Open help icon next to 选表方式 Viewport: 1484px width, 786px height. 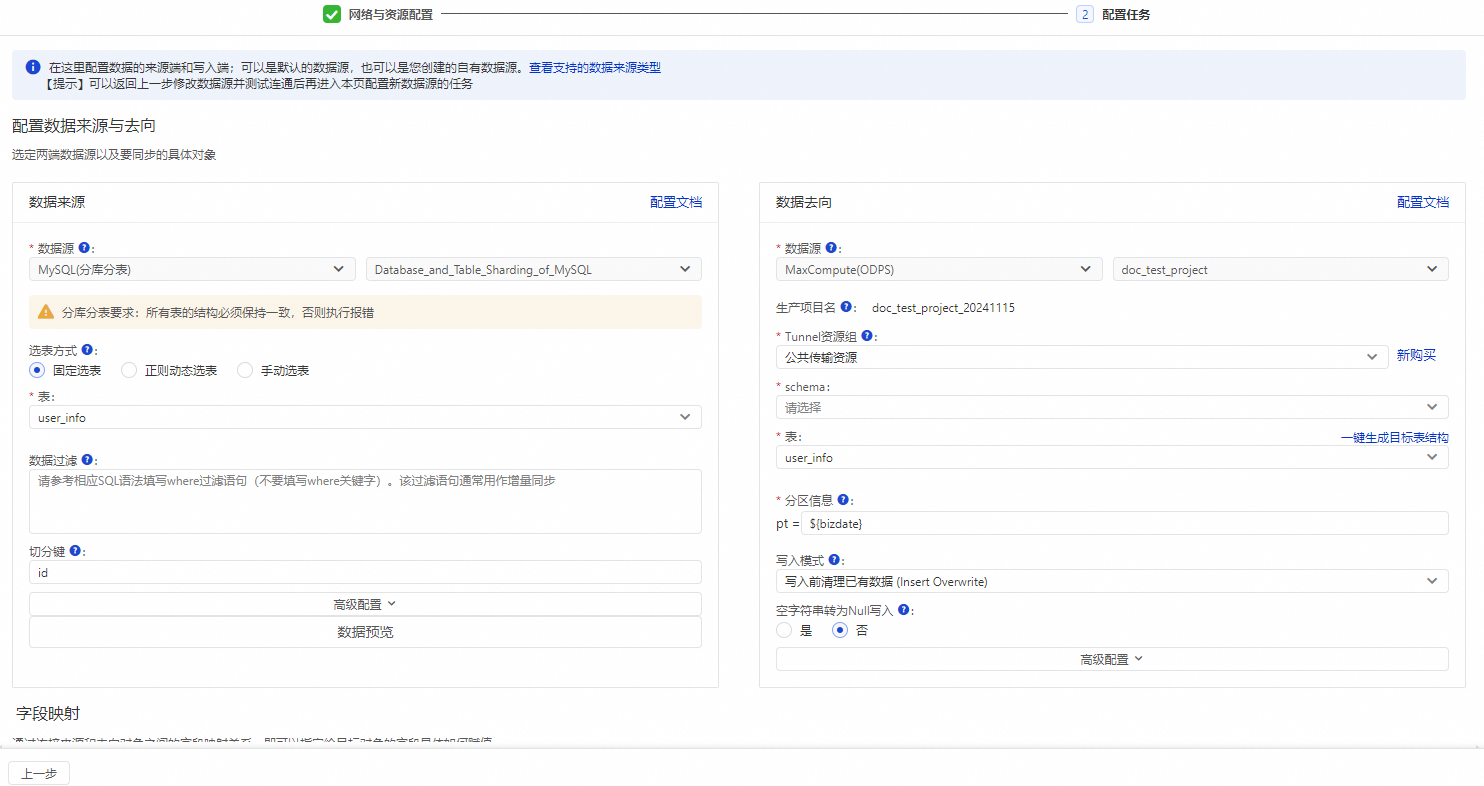pyautogui.click(x=87, y=350)
